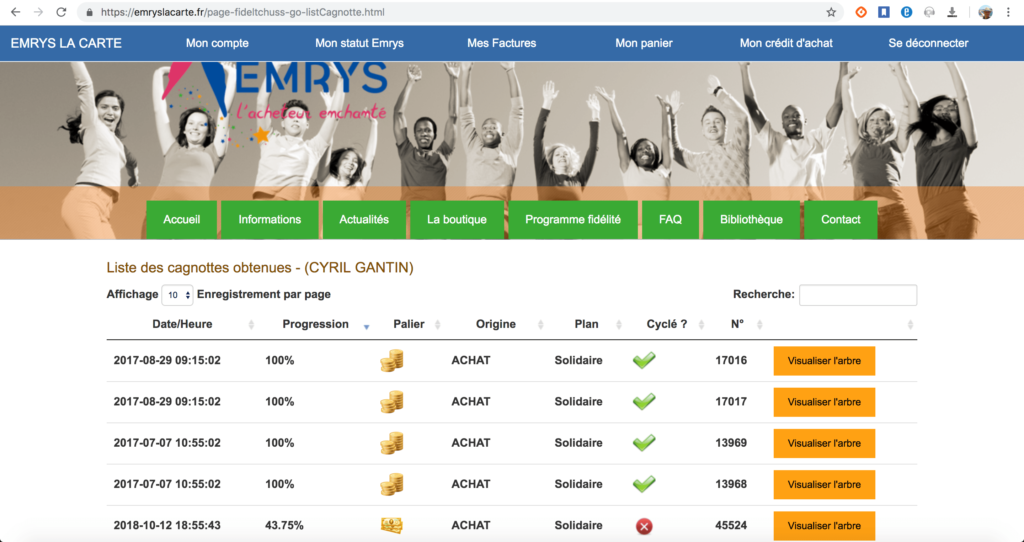Click the 43.75% progression value

point(284,525)
